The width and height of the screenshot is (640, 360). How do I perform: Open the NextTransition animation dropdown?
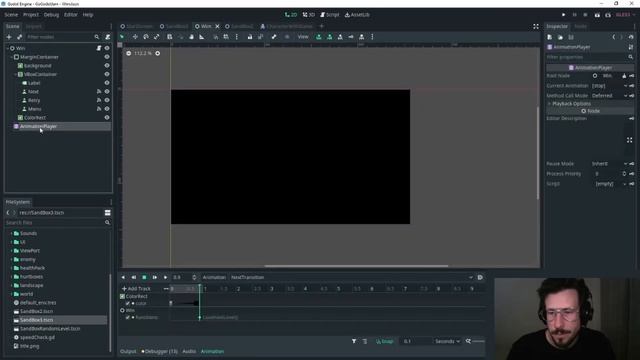tap(351, 278)
